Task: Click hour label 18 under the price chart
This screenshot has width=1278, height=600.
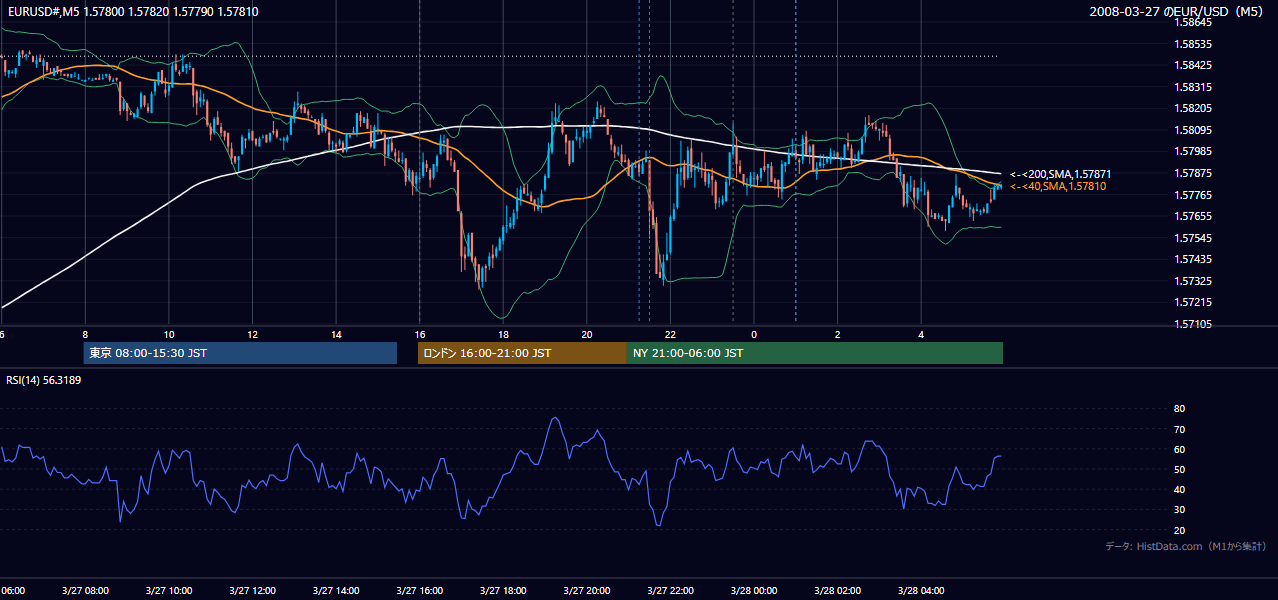Action: (x=503, y=335)
